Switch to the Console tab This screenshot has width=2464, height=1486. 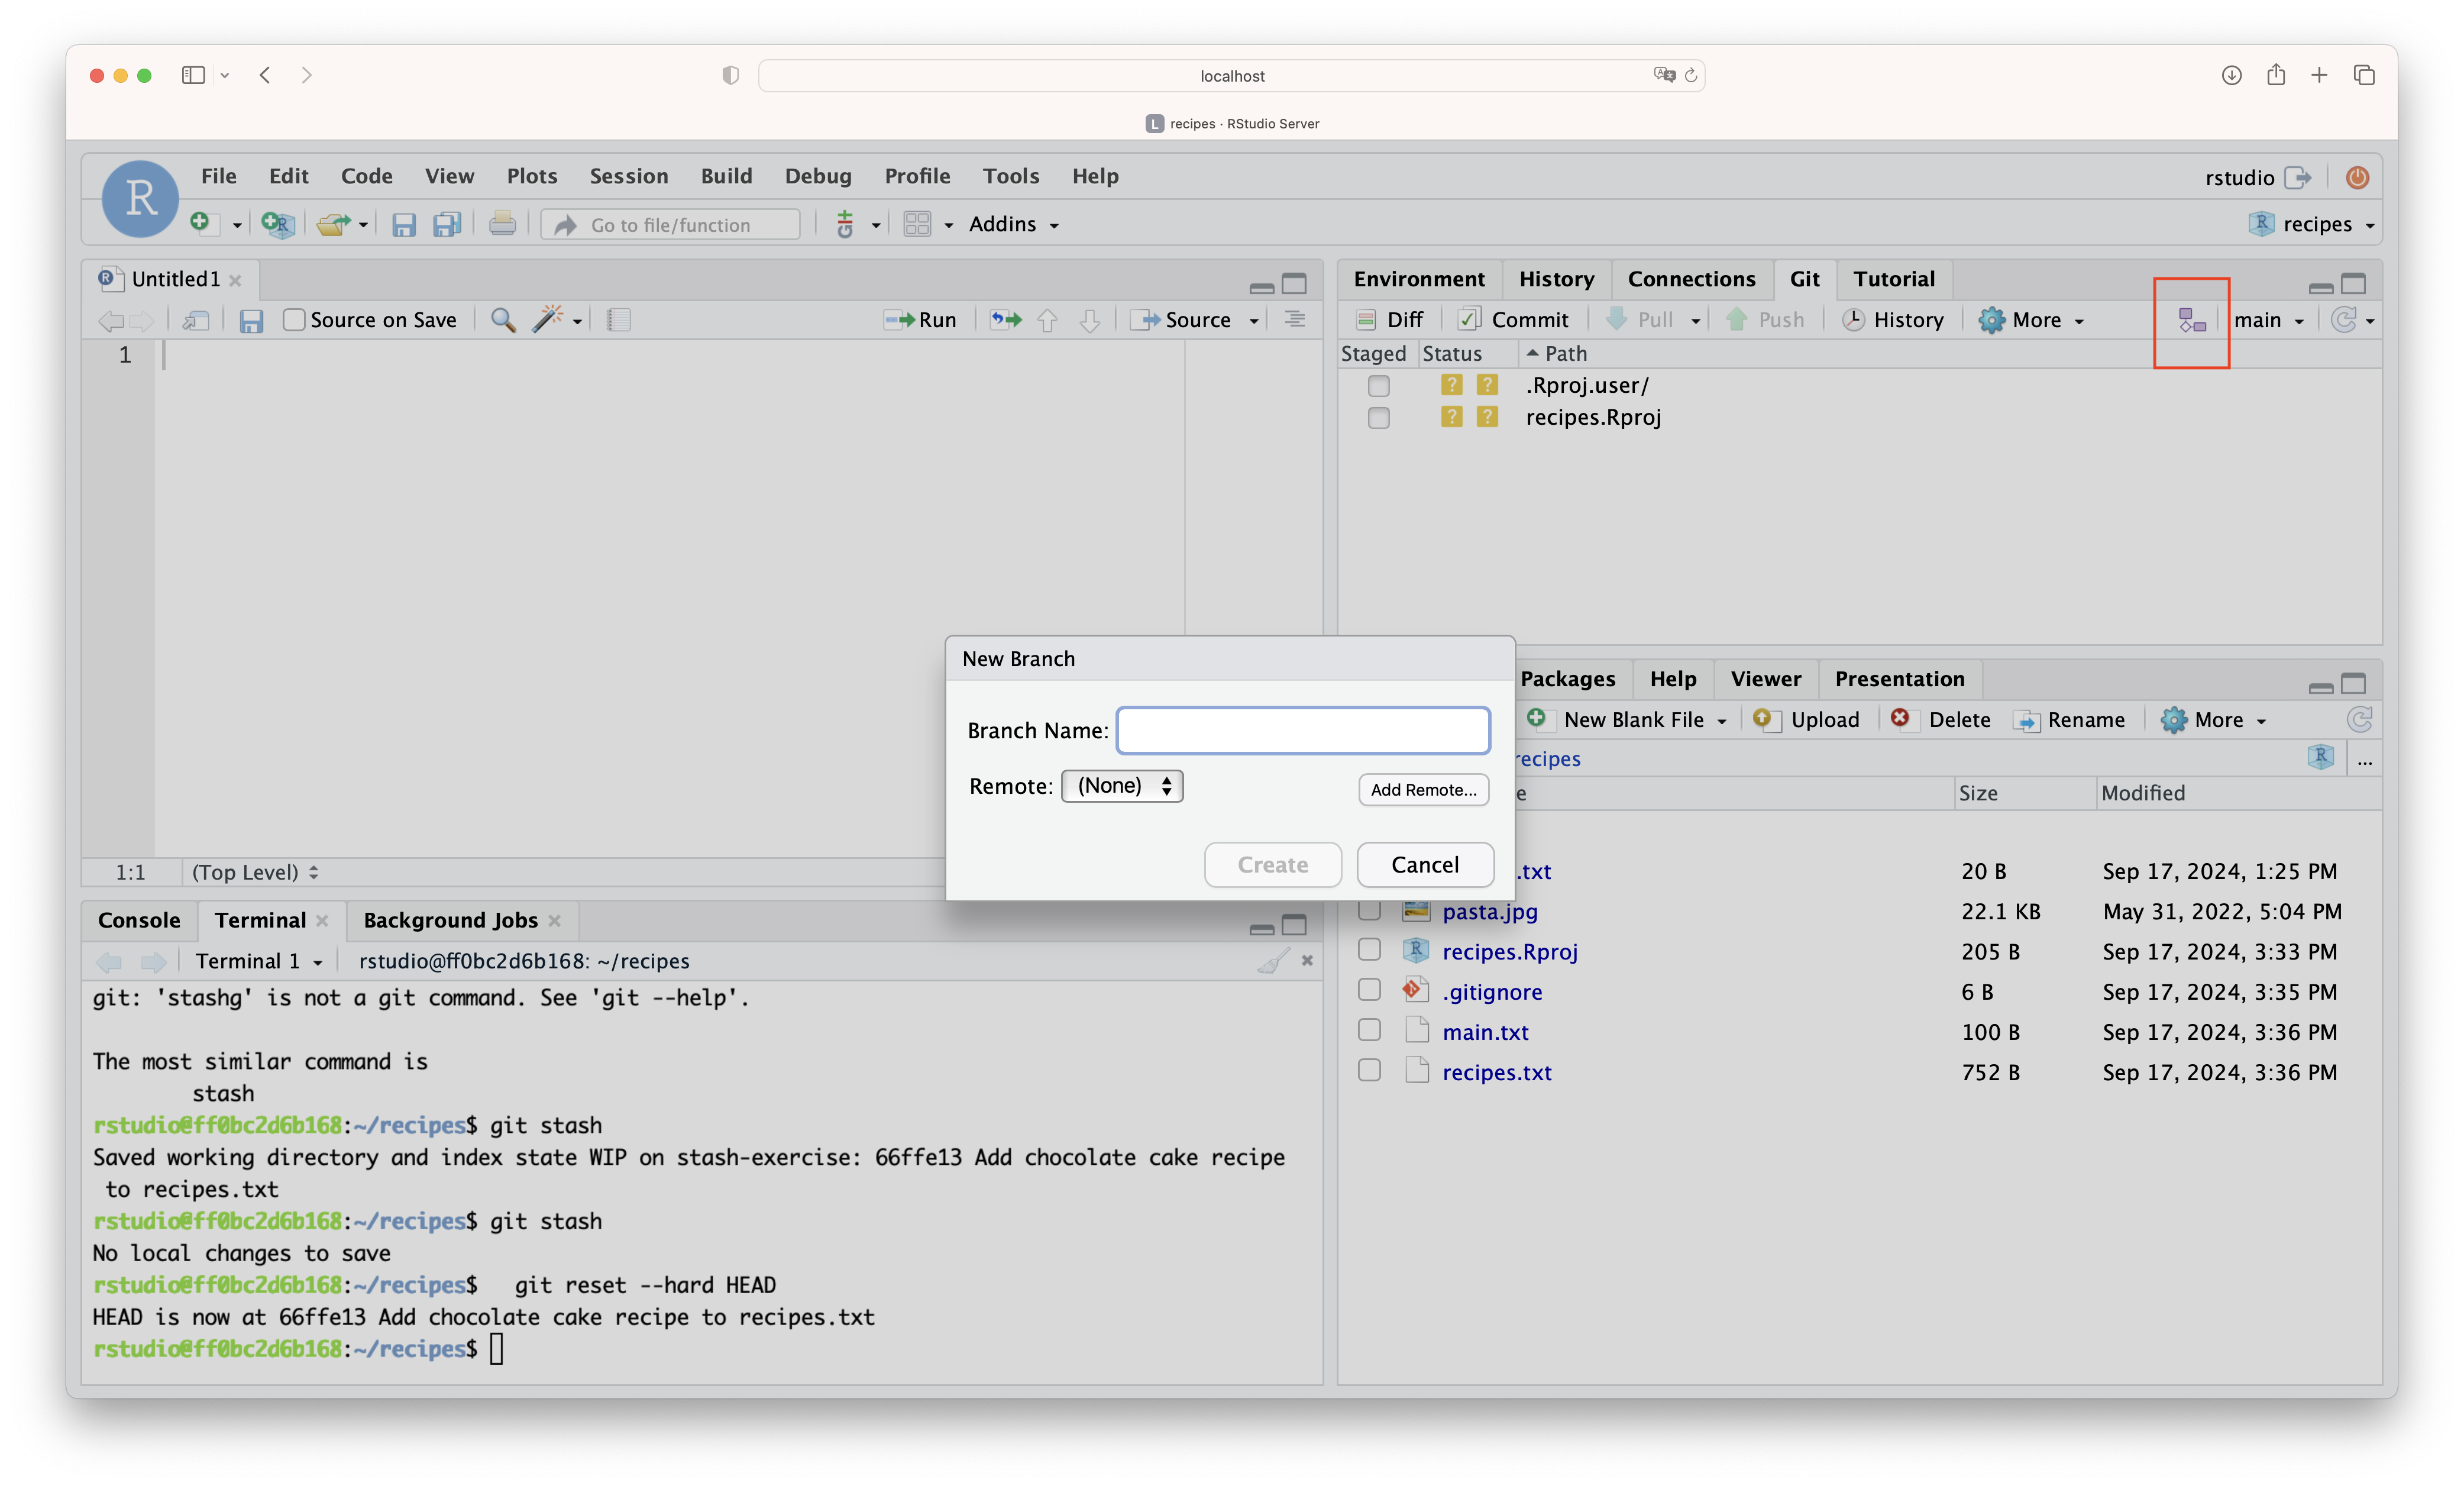click(139, 920)
